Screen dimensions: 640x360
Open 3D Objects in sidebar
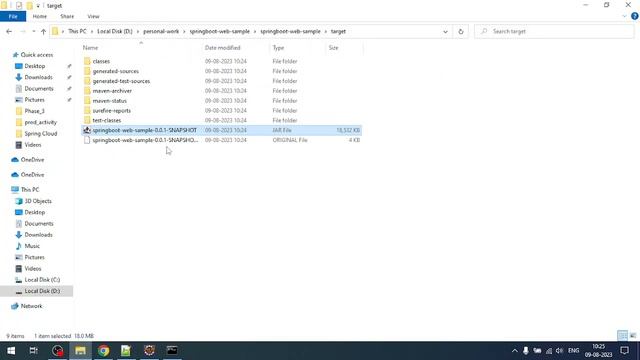[38, 201]
